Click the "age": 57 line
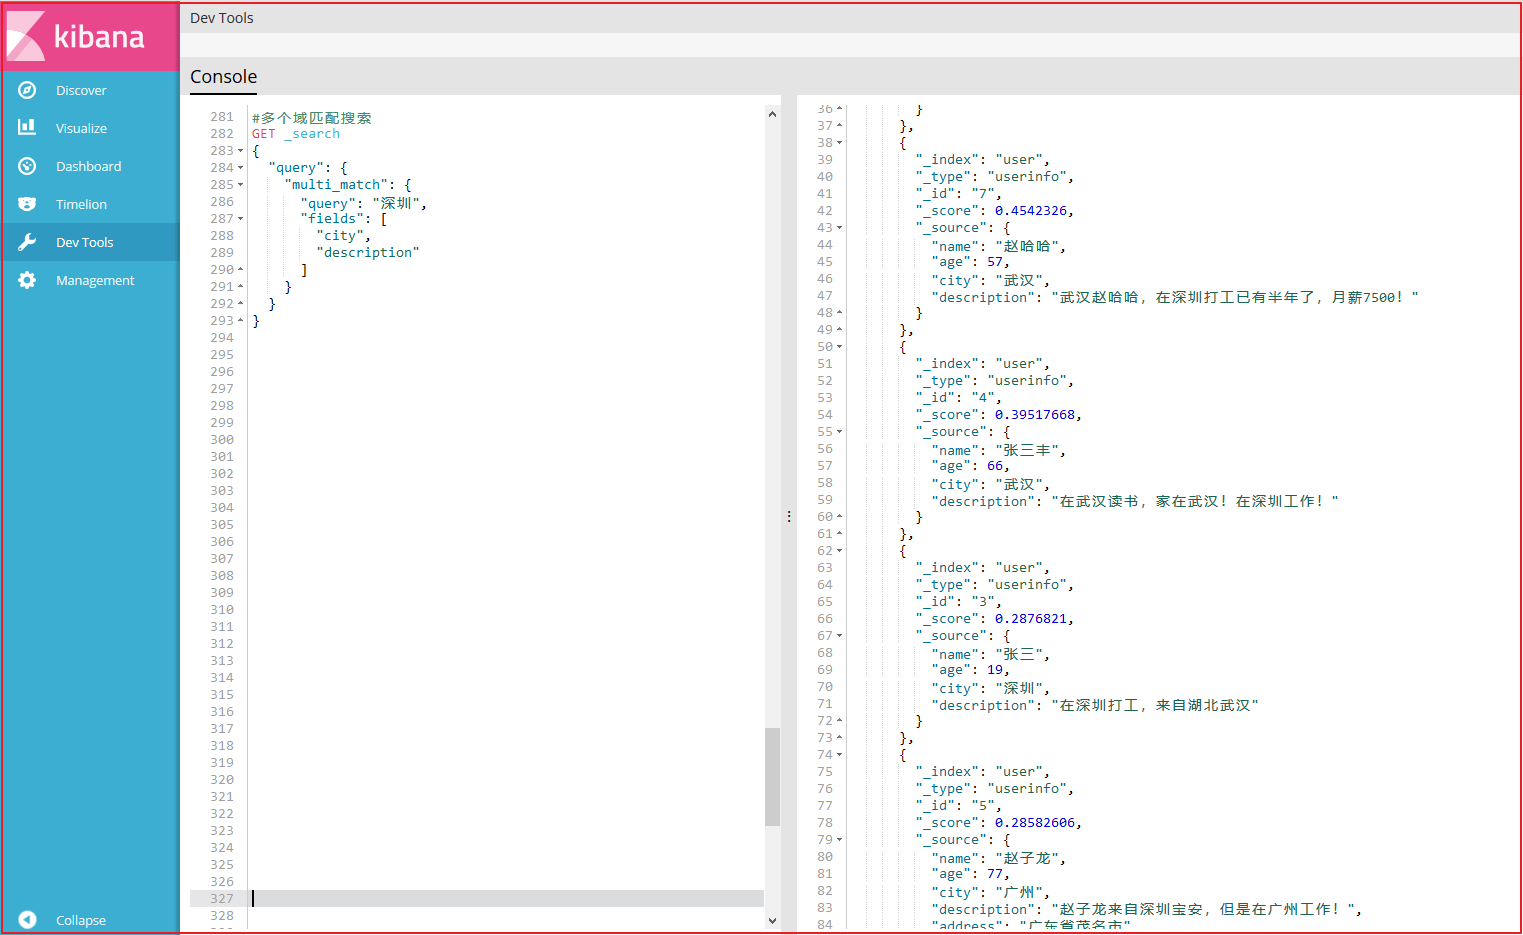Viewport: 1523px width, 935px height. (970, 262)
